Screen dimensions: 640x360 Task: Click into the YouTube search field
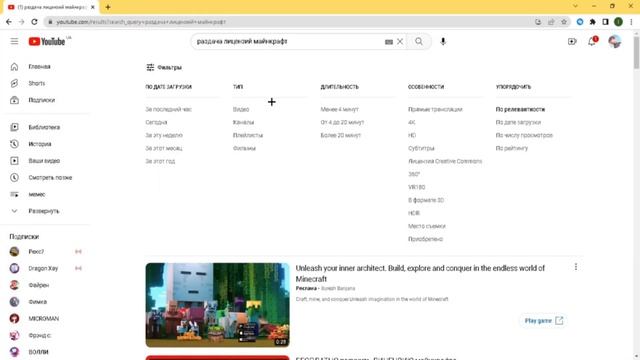288,42
